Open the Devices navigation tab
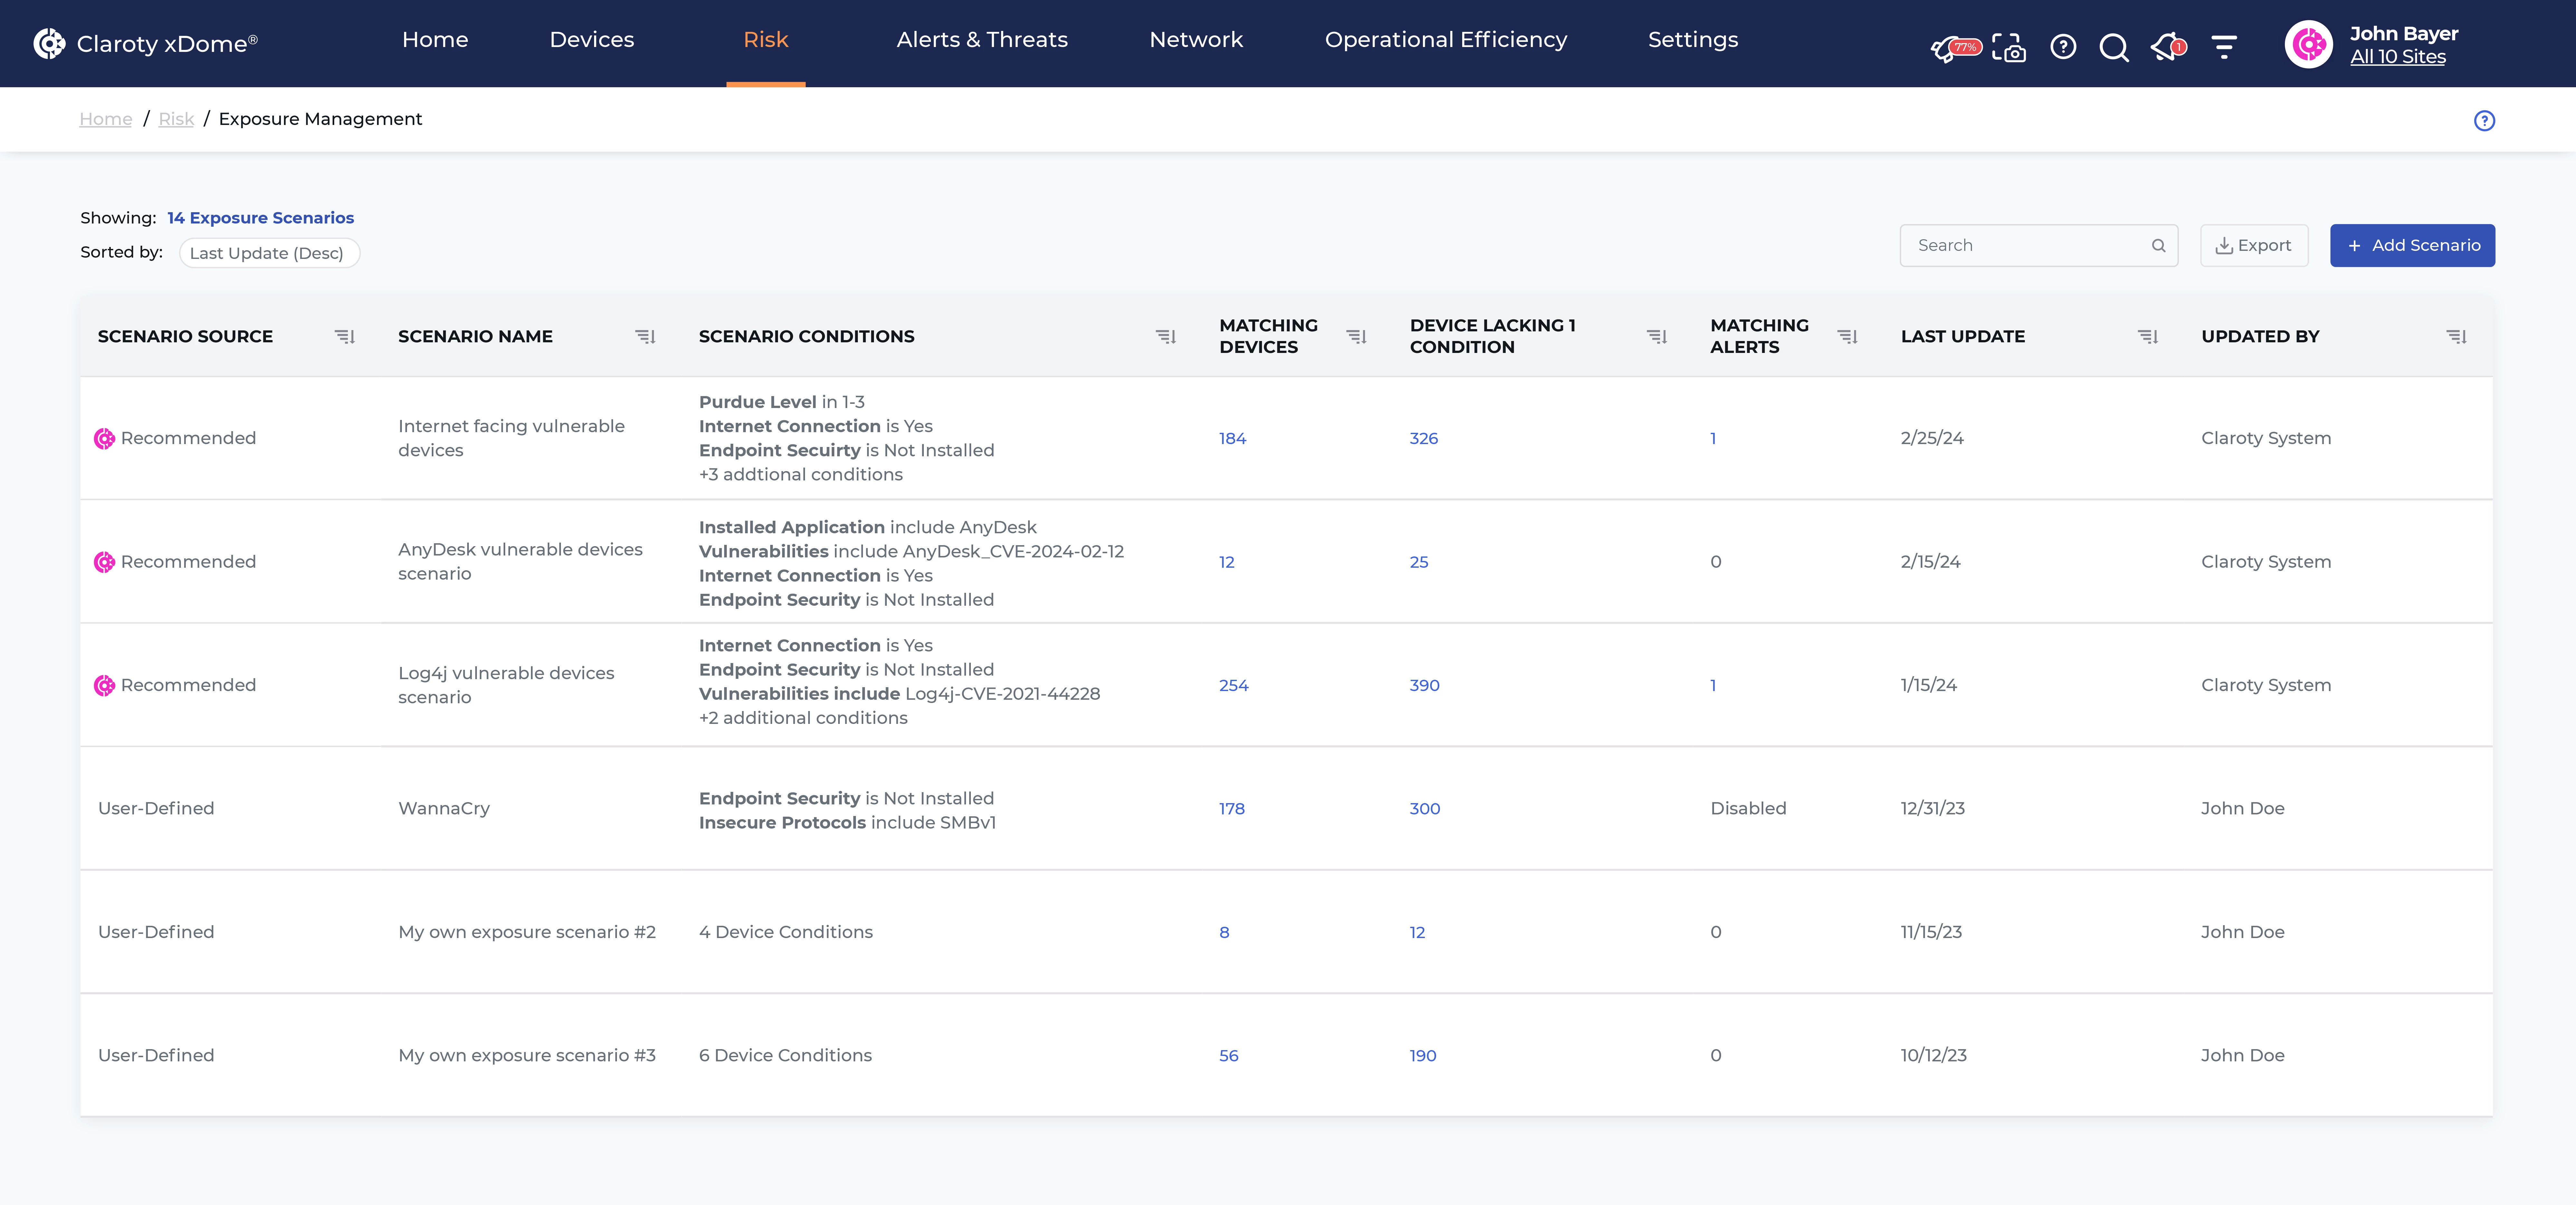Image resolution: width=2576 pixels, height=1205 pixels. [x=591, y=40]
